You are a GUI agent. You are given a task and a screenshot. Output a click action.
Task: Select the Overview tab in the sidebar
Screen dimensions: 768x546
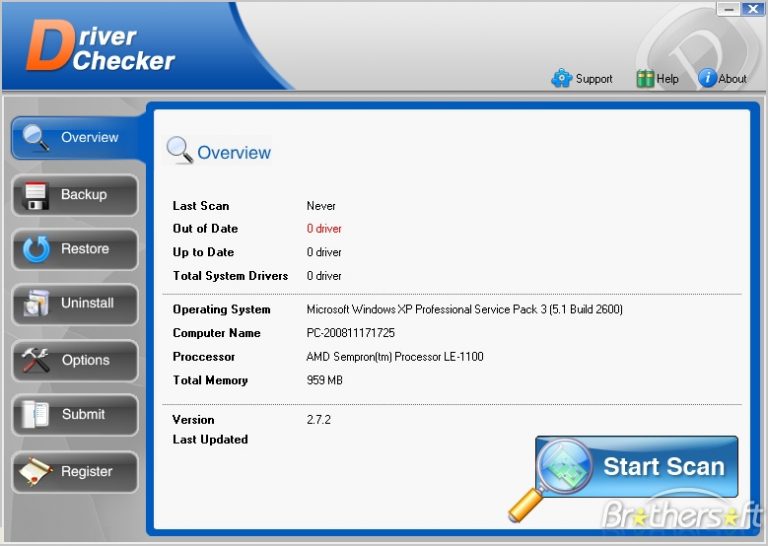75,138
